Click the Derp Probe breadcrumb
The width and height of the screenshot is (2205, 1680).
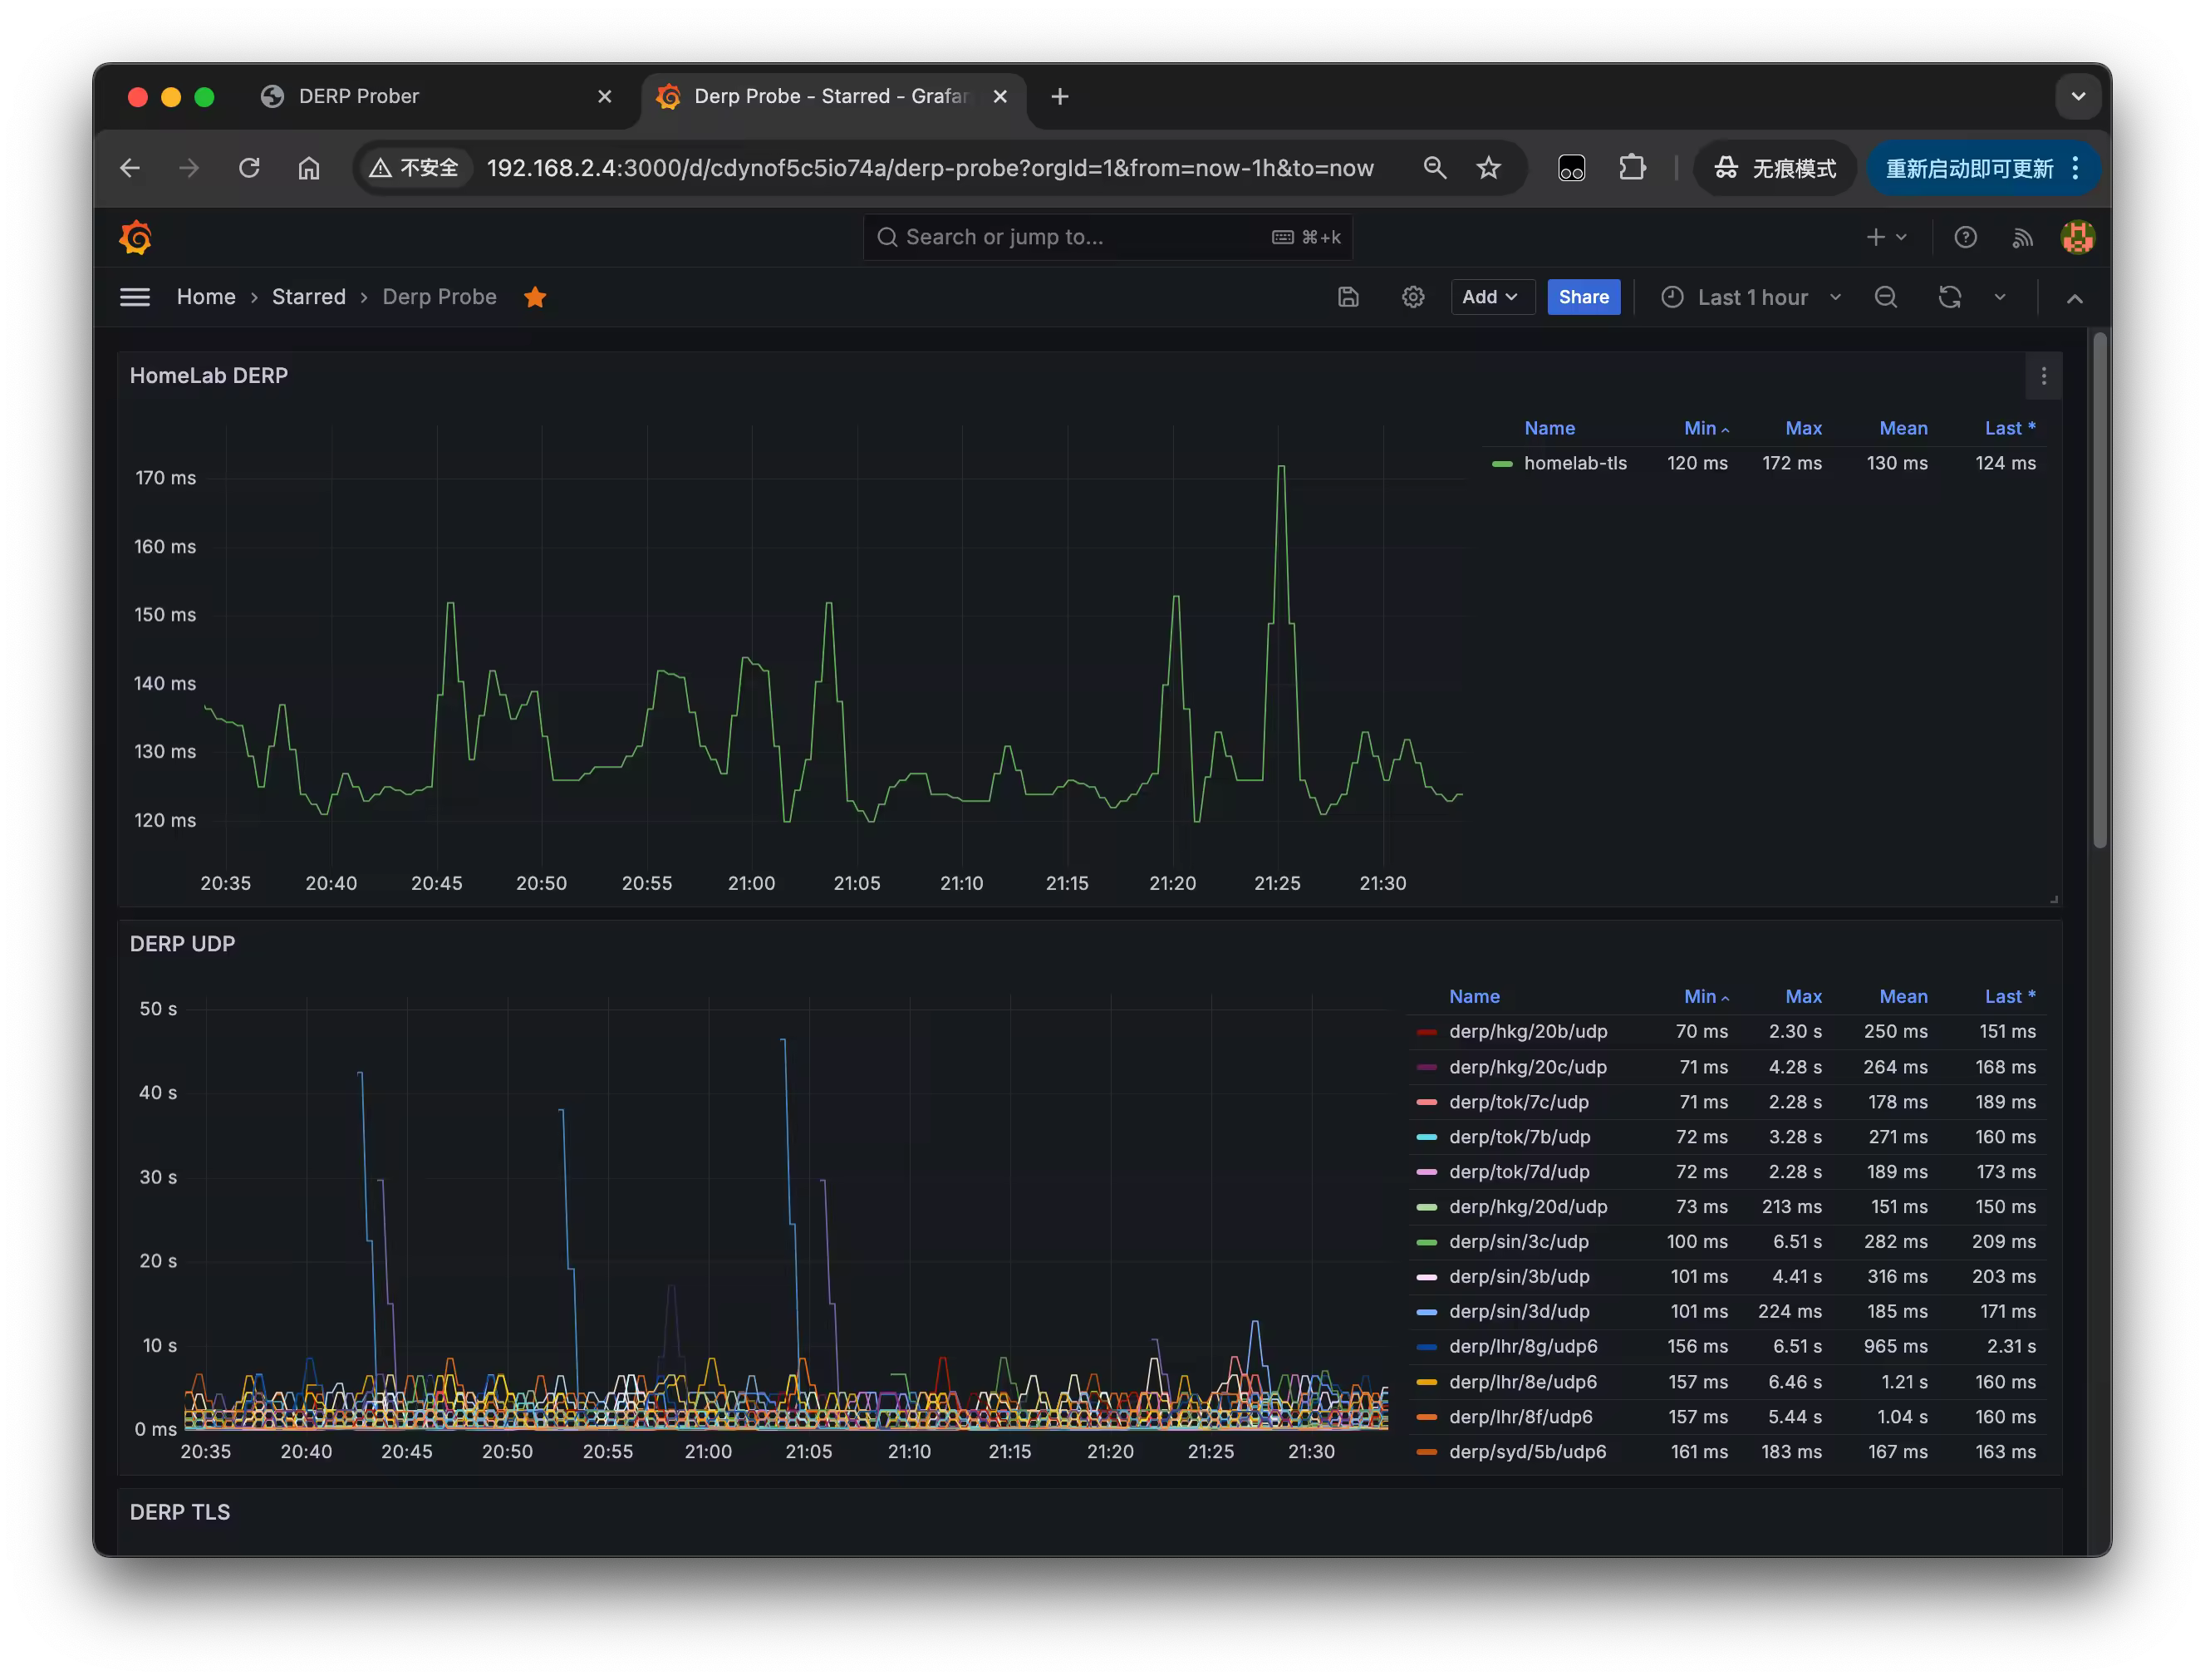(x=439, y=297)
